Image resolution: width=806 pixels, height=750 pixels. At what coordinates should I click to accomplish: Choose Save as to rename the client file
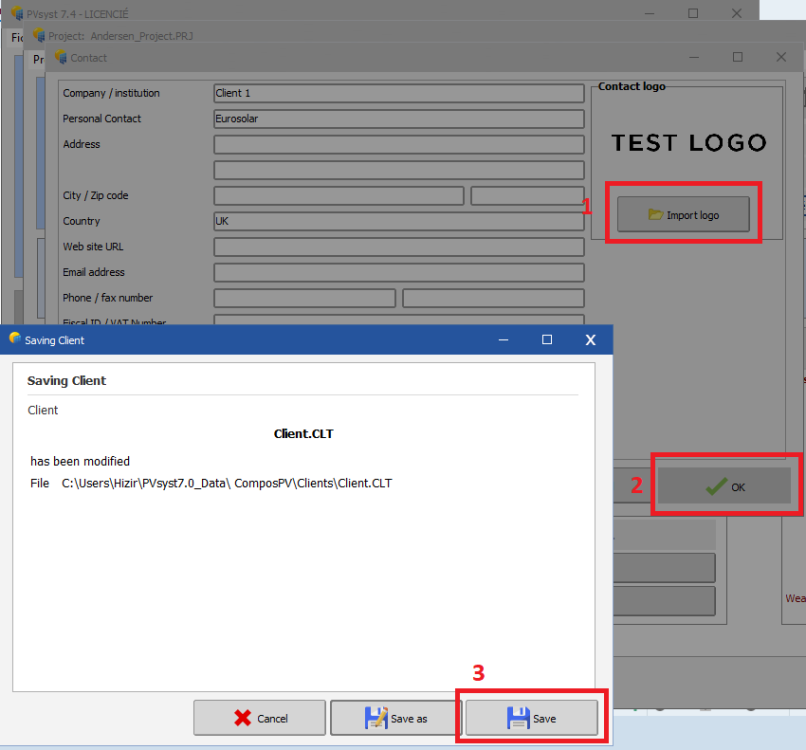pos(395,718)
